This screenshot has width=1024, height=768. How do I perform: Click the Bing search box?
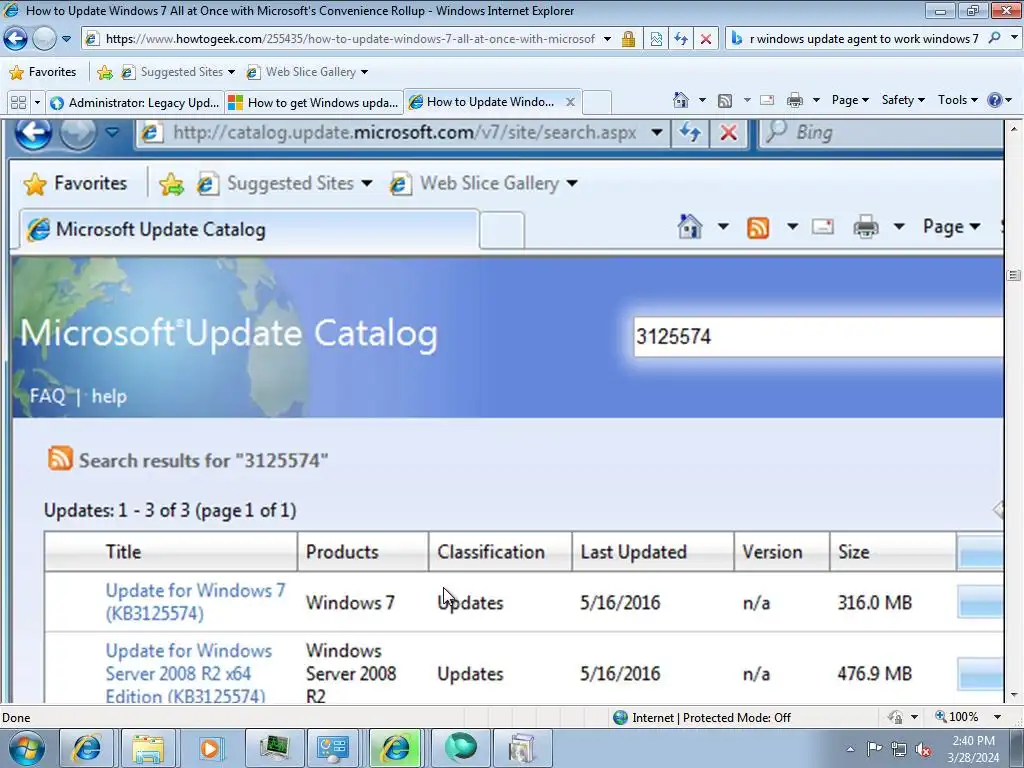tap(862, 39)
